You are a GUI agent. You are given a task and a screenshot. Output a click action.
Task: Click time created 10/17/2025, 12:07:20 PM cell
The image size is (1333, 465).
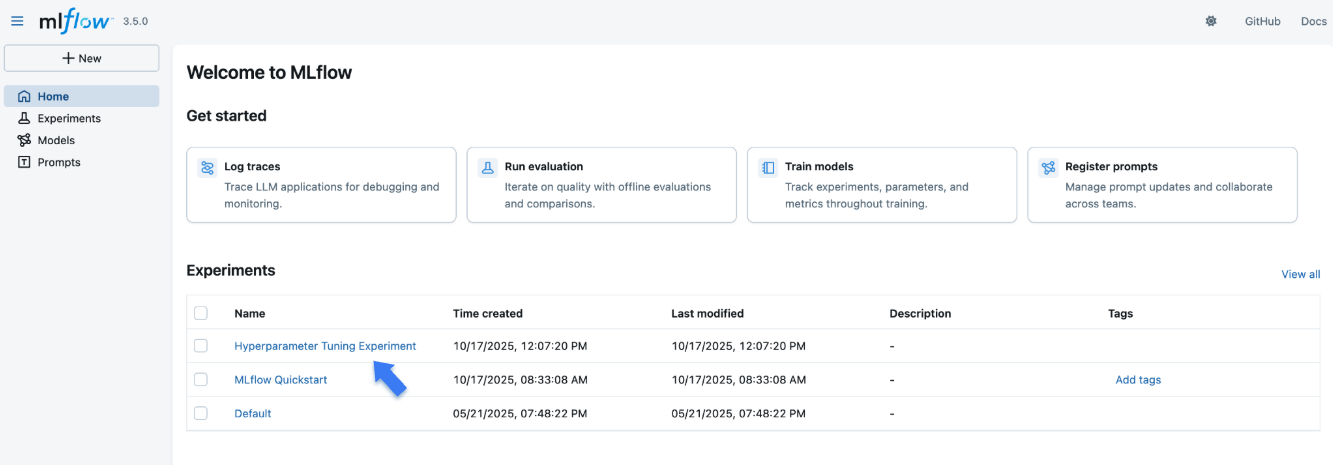click(520, 346)
